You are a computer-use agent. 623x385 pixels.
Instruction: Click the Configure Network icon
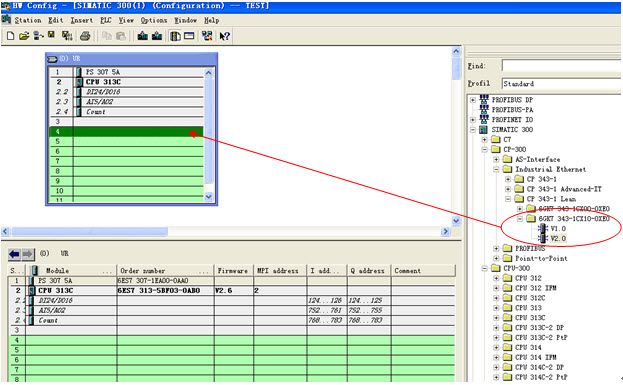coord(207,36)
